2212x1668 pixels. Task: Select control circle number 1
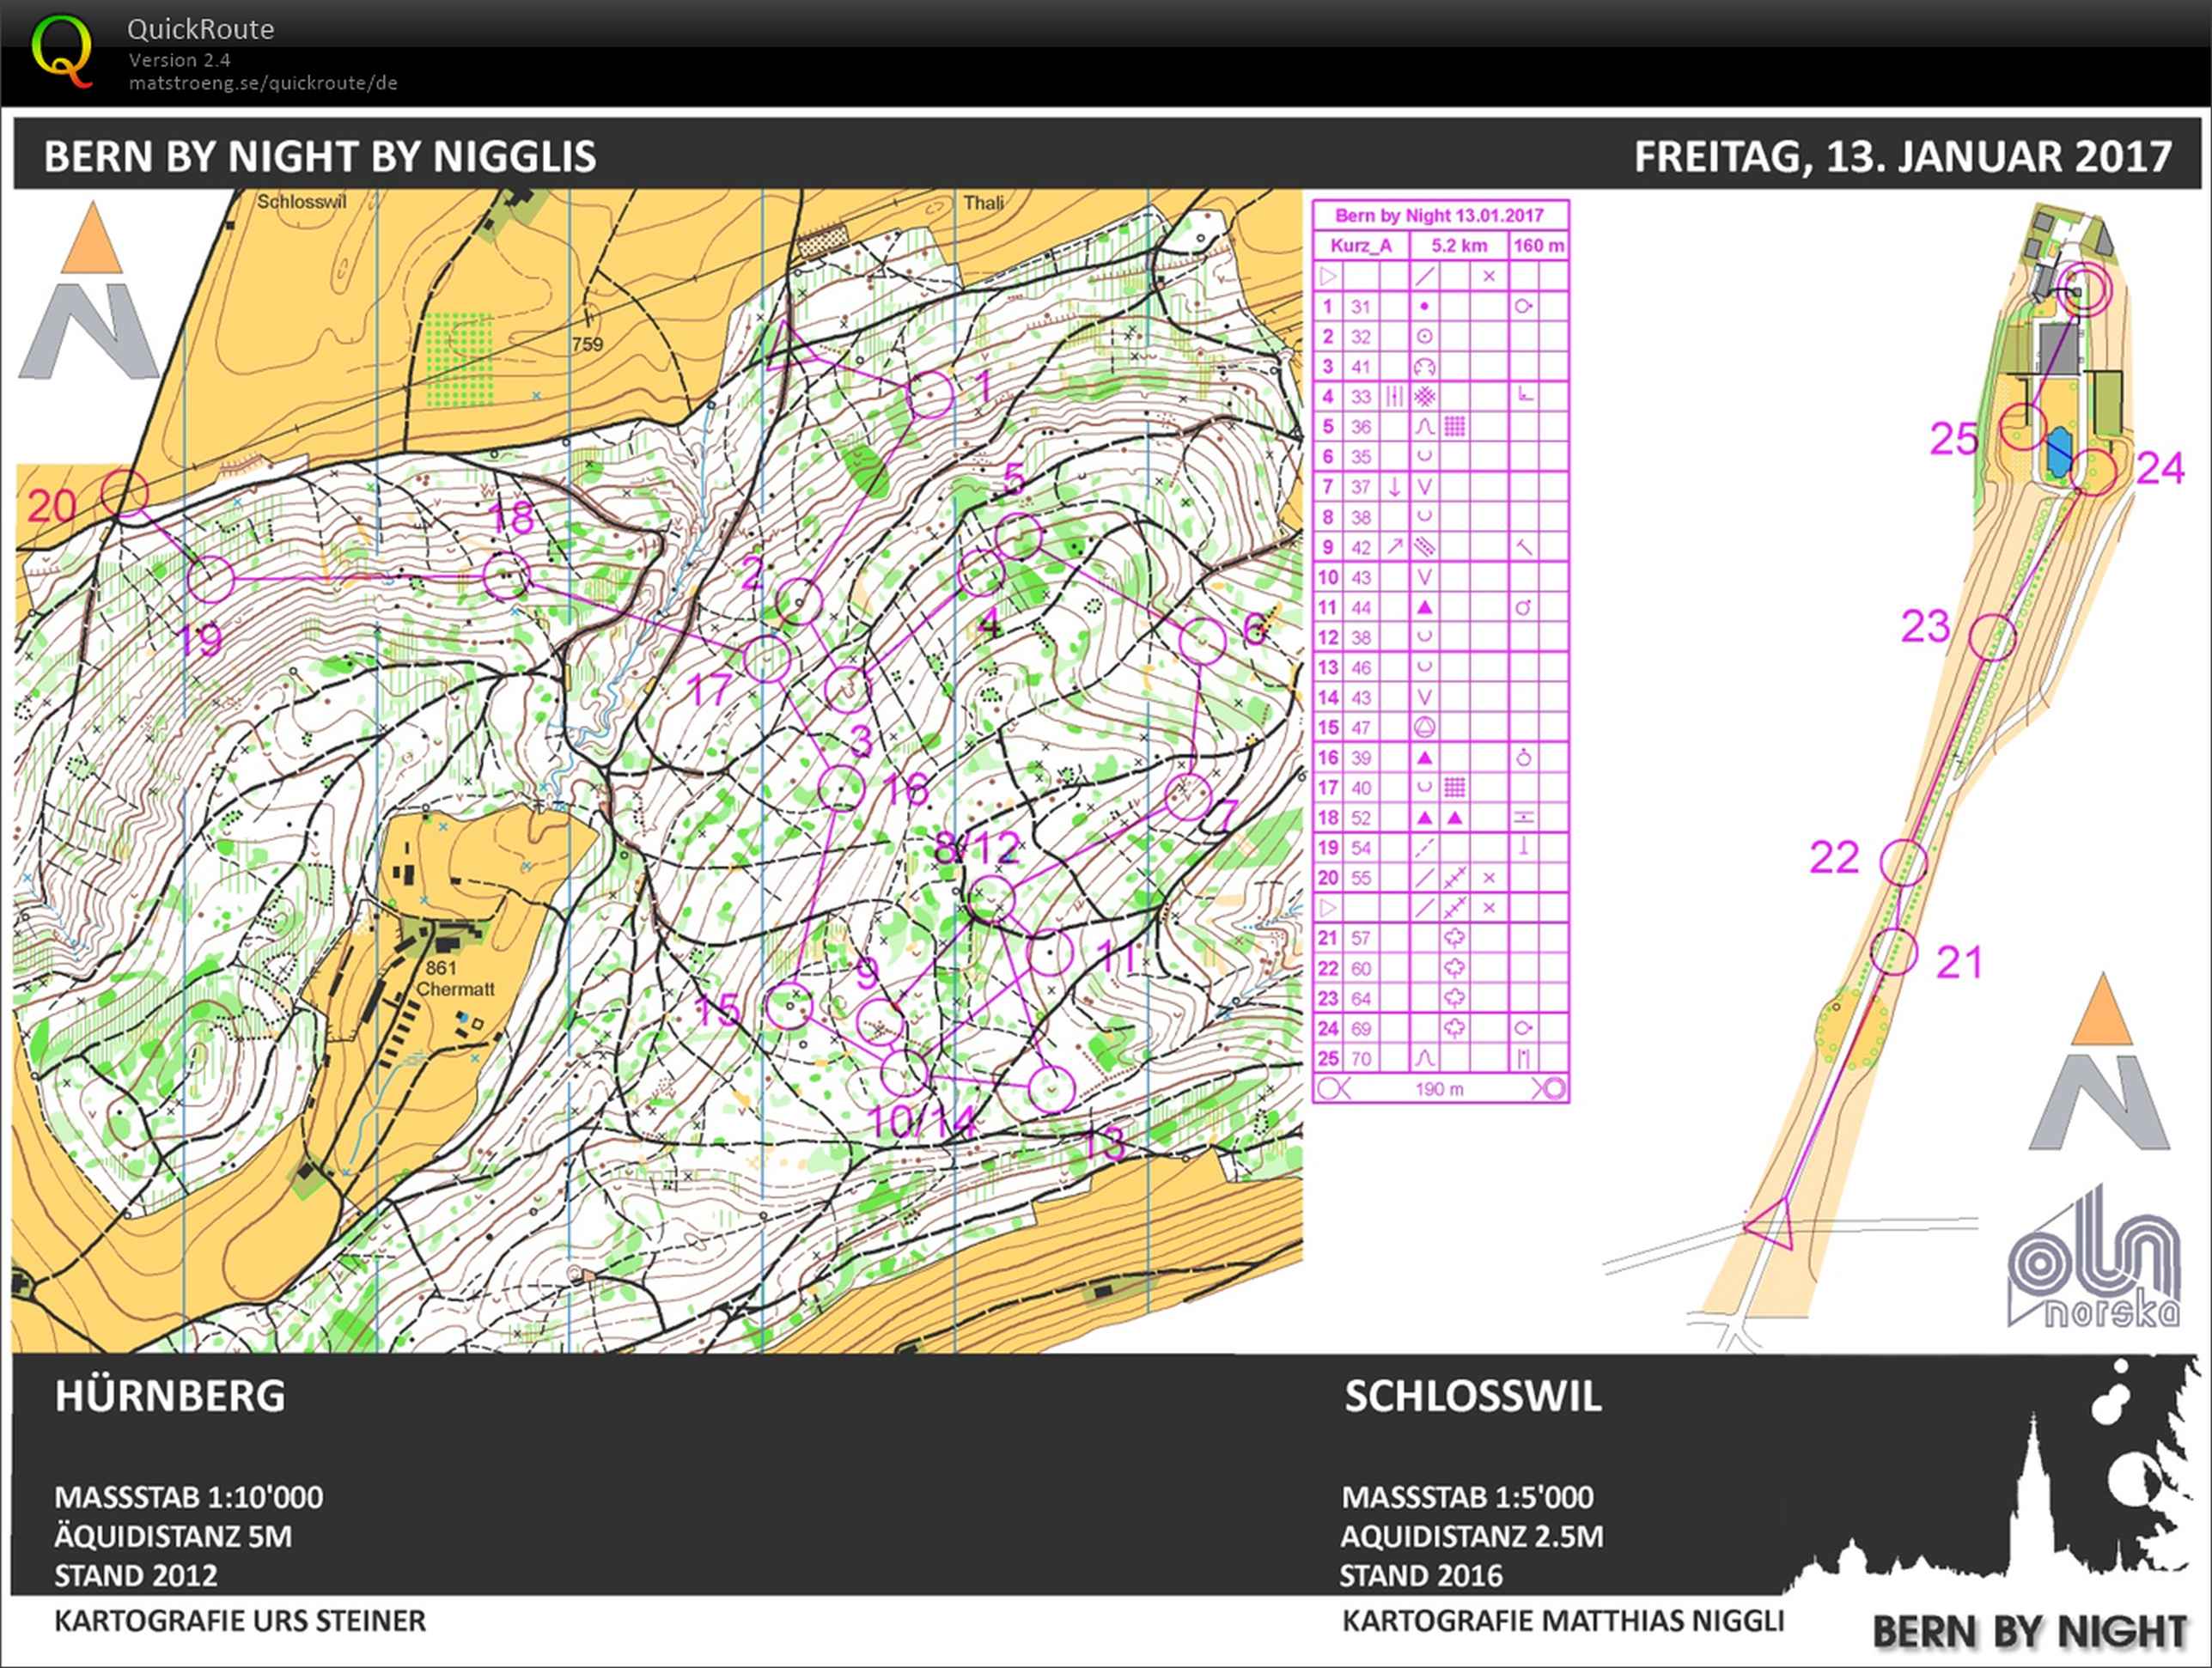click(930, 394)
